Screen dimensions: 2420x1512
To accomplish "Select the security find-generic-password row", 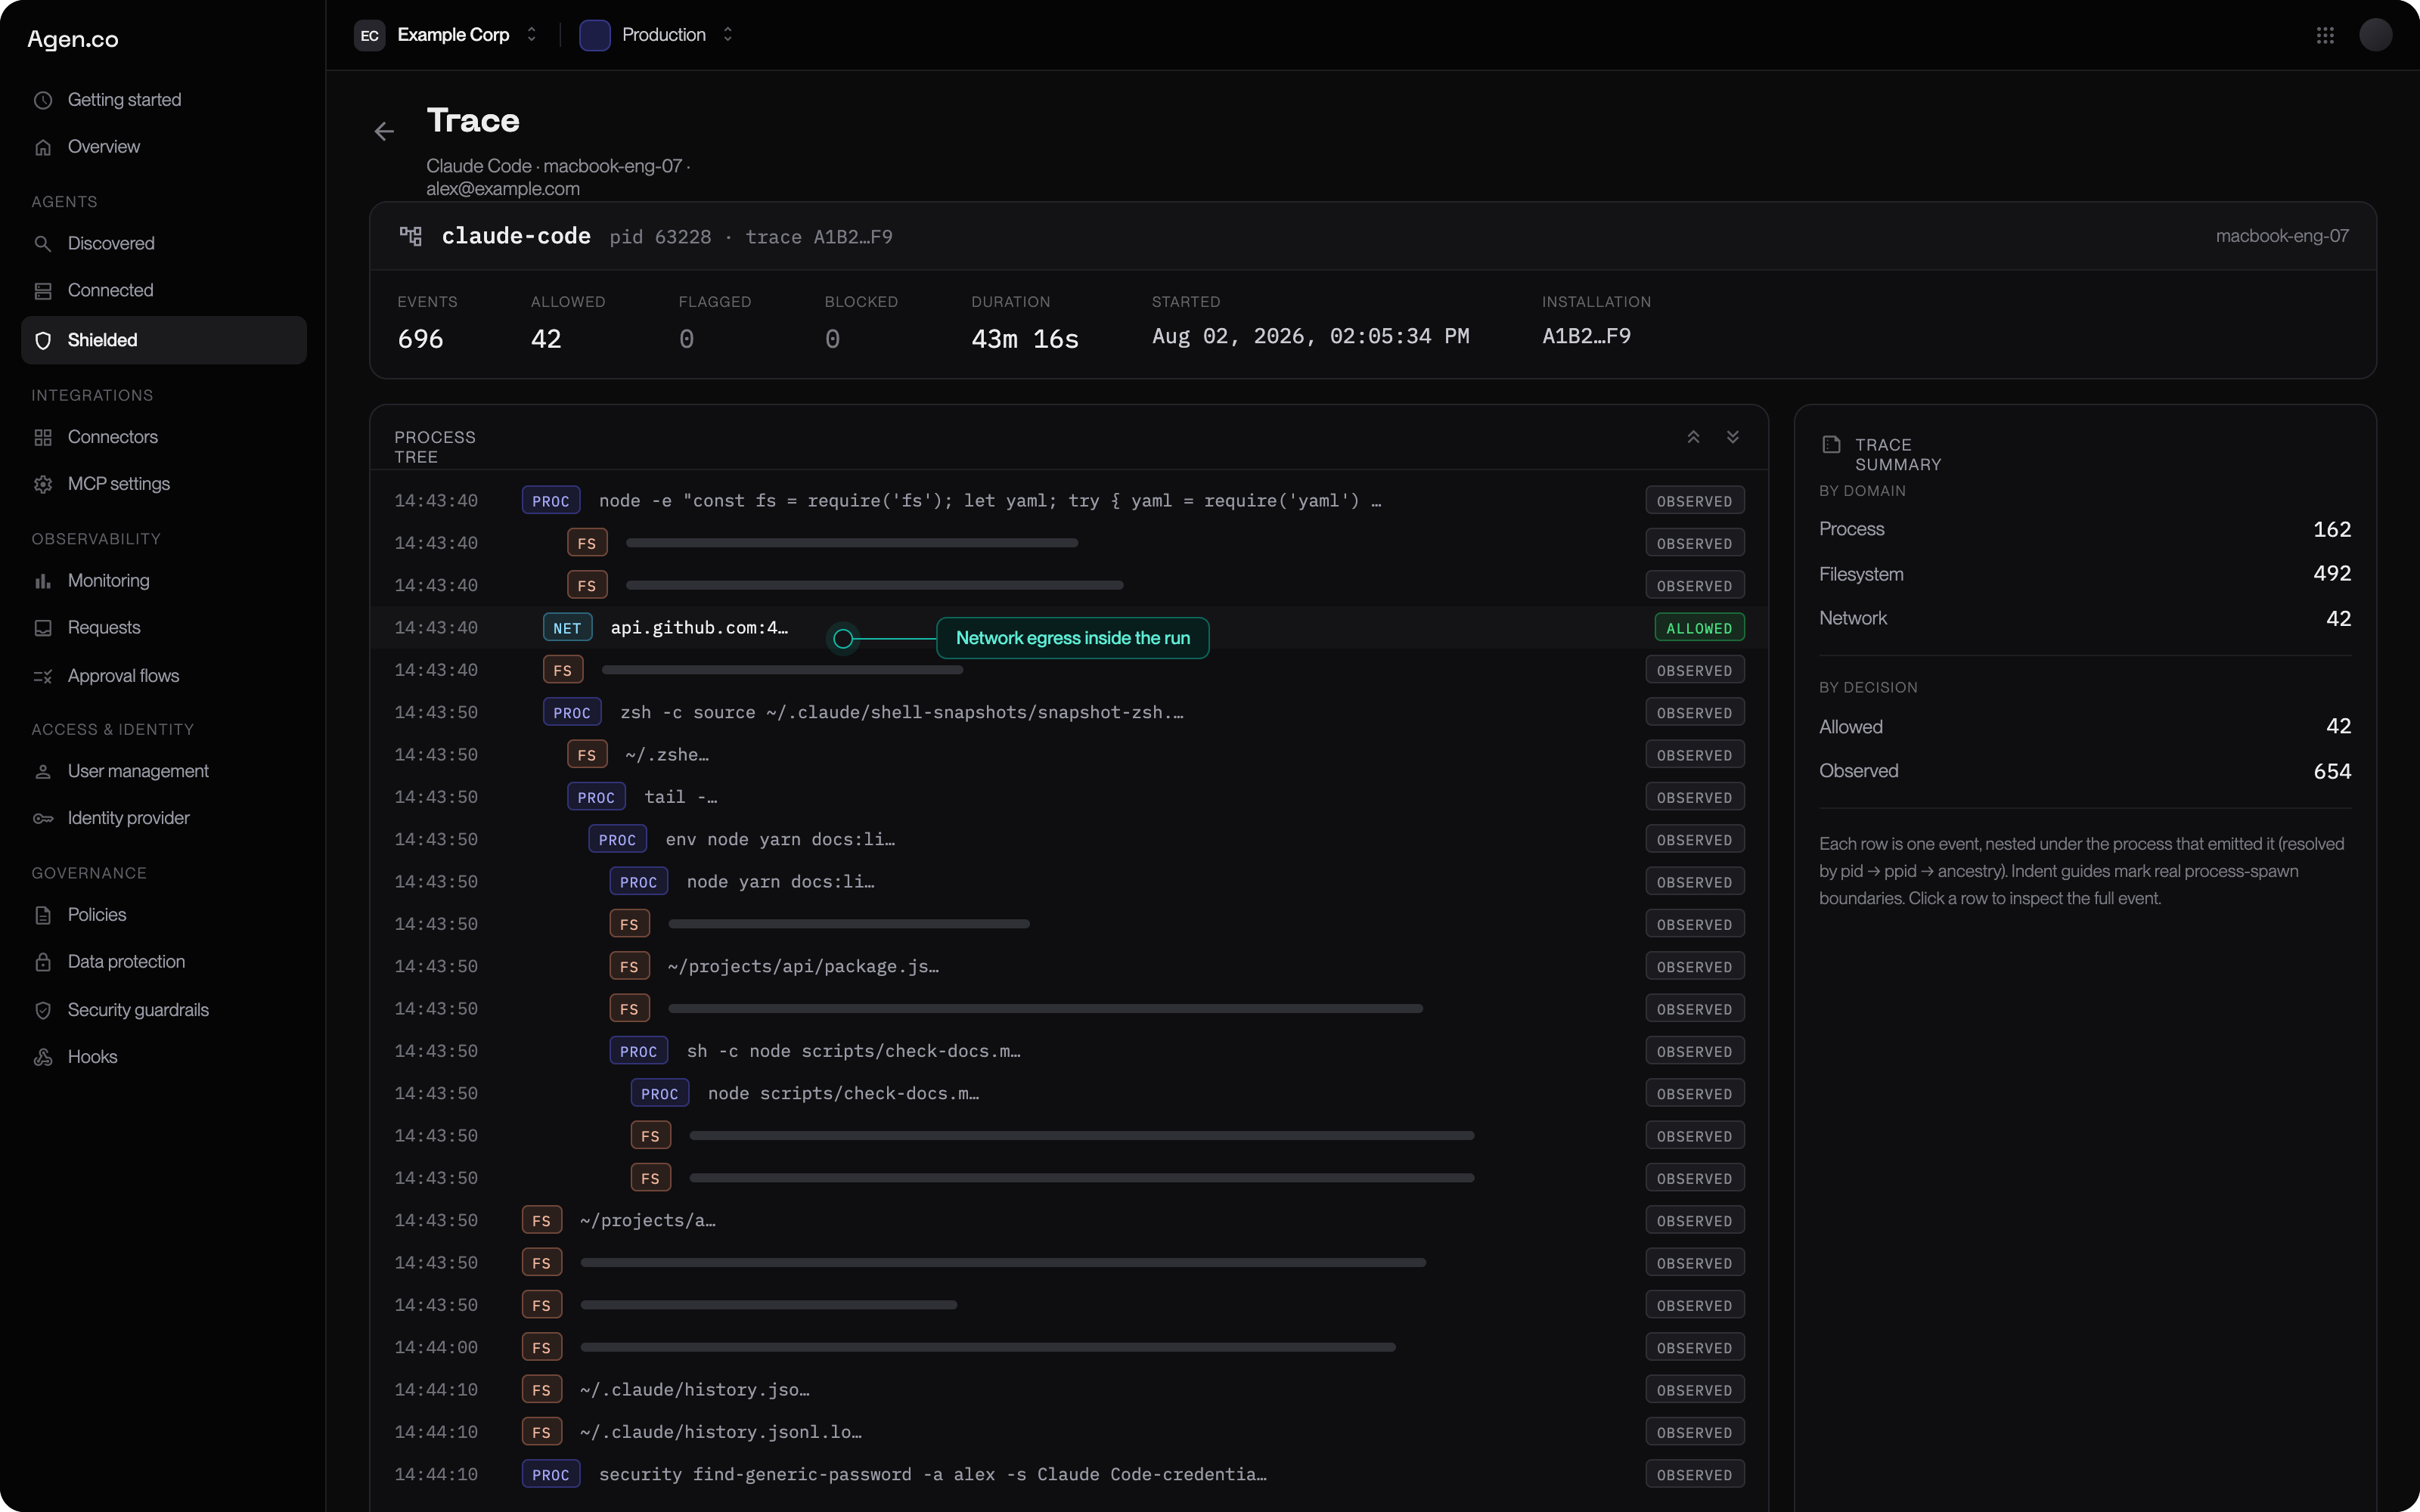I will [x=1069, y=1475].
